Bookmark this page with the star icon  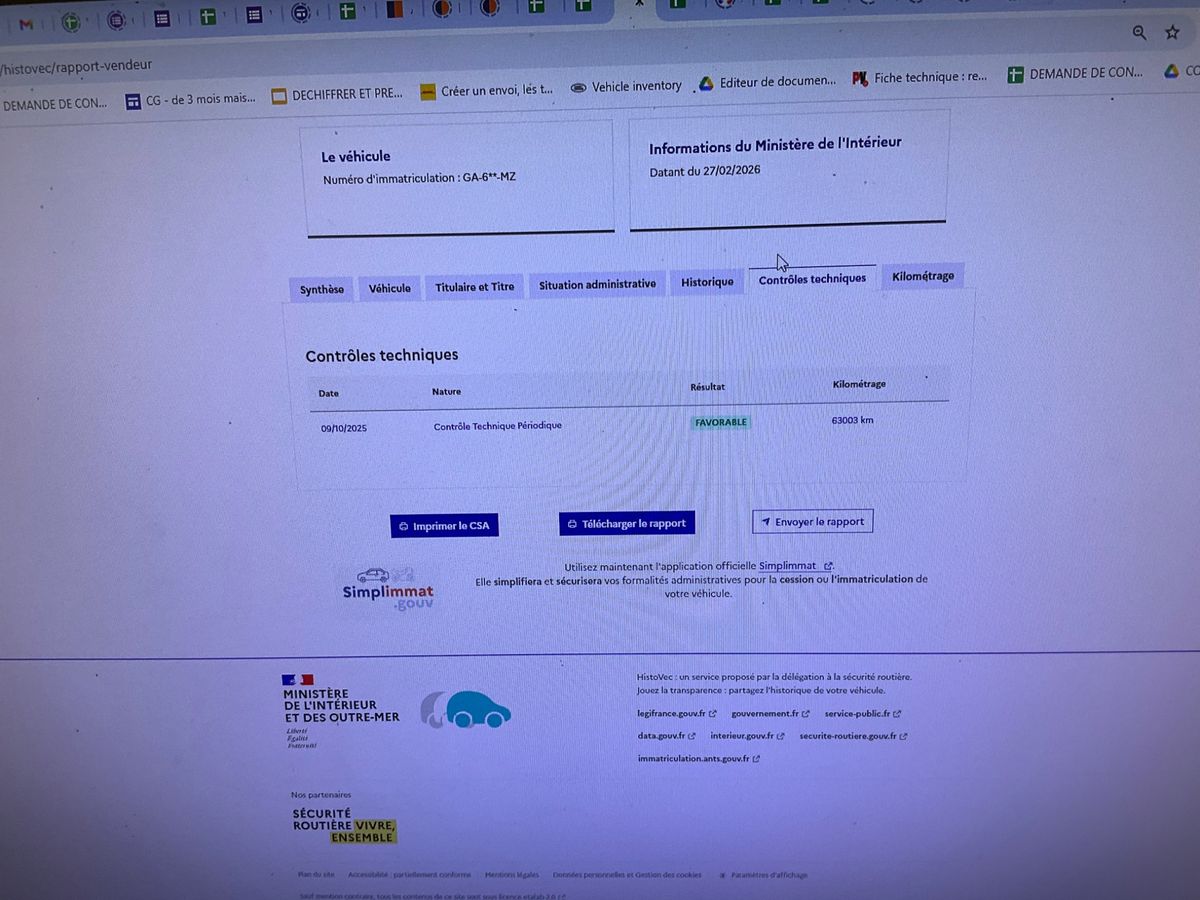point(1172,33)
